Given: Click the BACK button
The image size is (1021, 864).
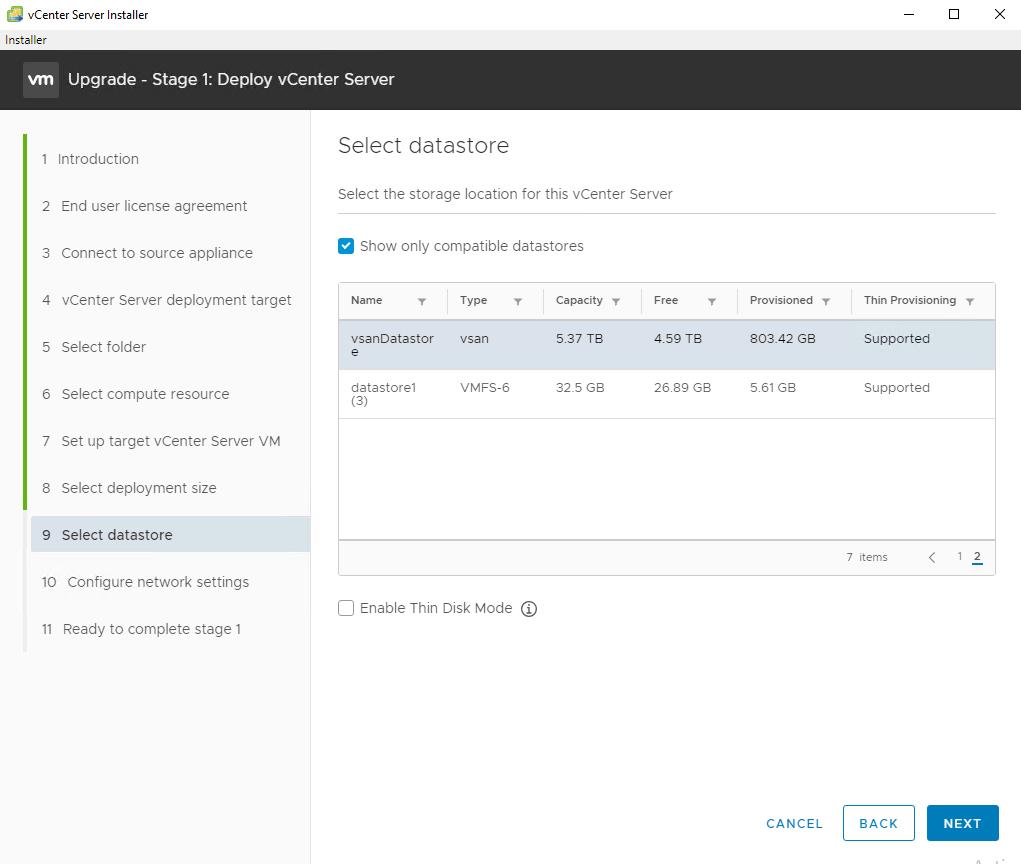Looking at the screenshot, I should 878,823.
